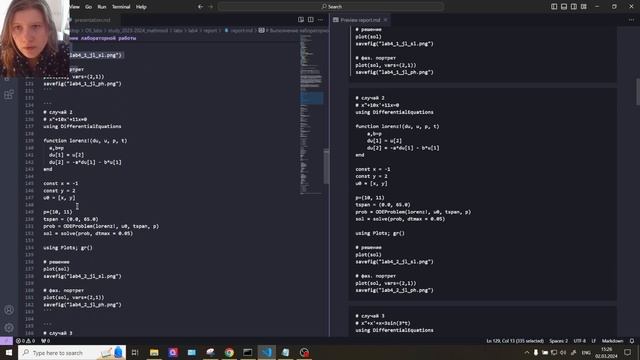
Task: Switch to the presentation.md tab
Action: point(93,20)
